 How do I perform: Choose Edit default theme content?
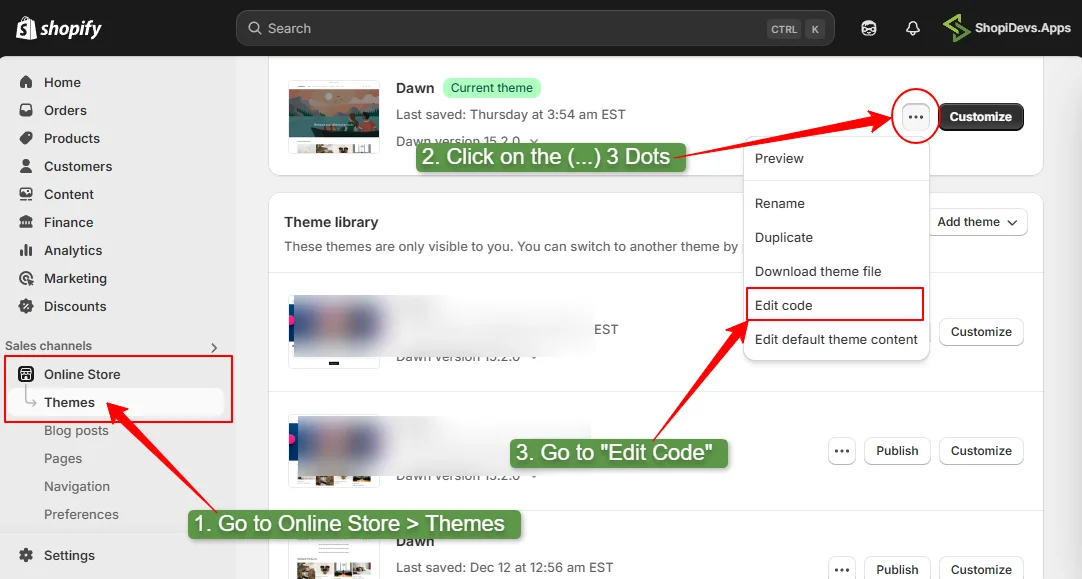click(x=836, y=340)
